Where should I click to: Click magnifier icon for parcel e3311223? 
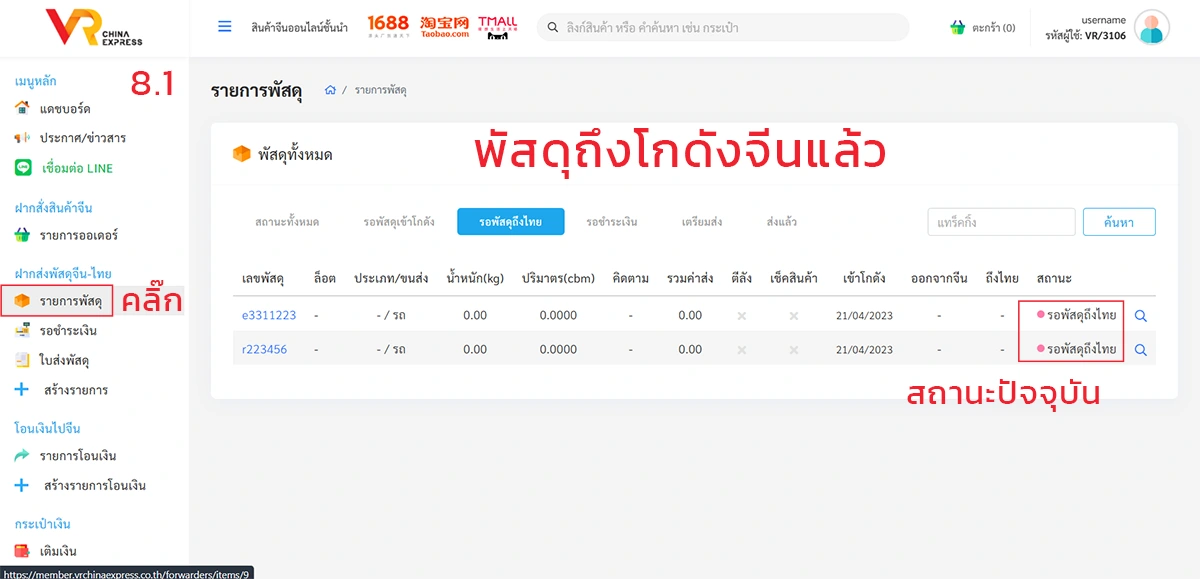[1140, 316]
